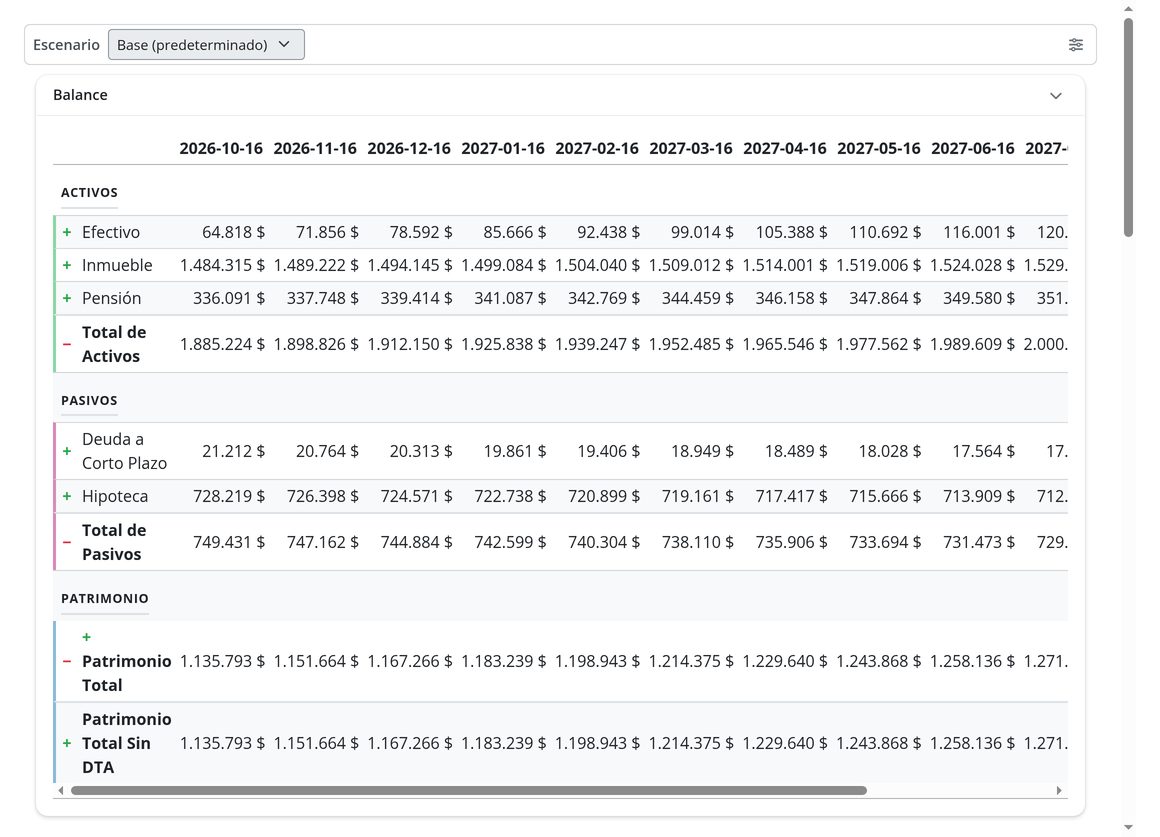1160x837 pixels.
Task: Click the 2027-04-16 column header
Action: (785, 149)
